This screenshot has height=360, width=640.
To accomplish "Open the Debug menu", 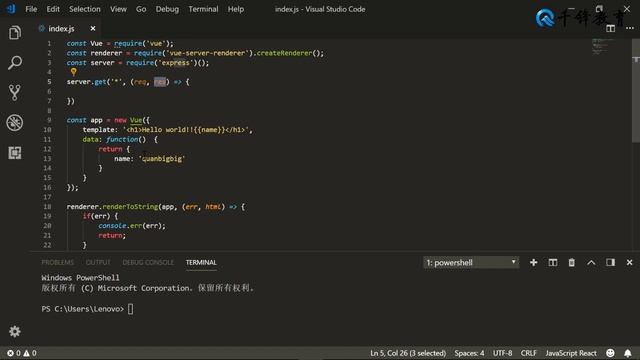I will pyautogui.click(x=167, y=9).
